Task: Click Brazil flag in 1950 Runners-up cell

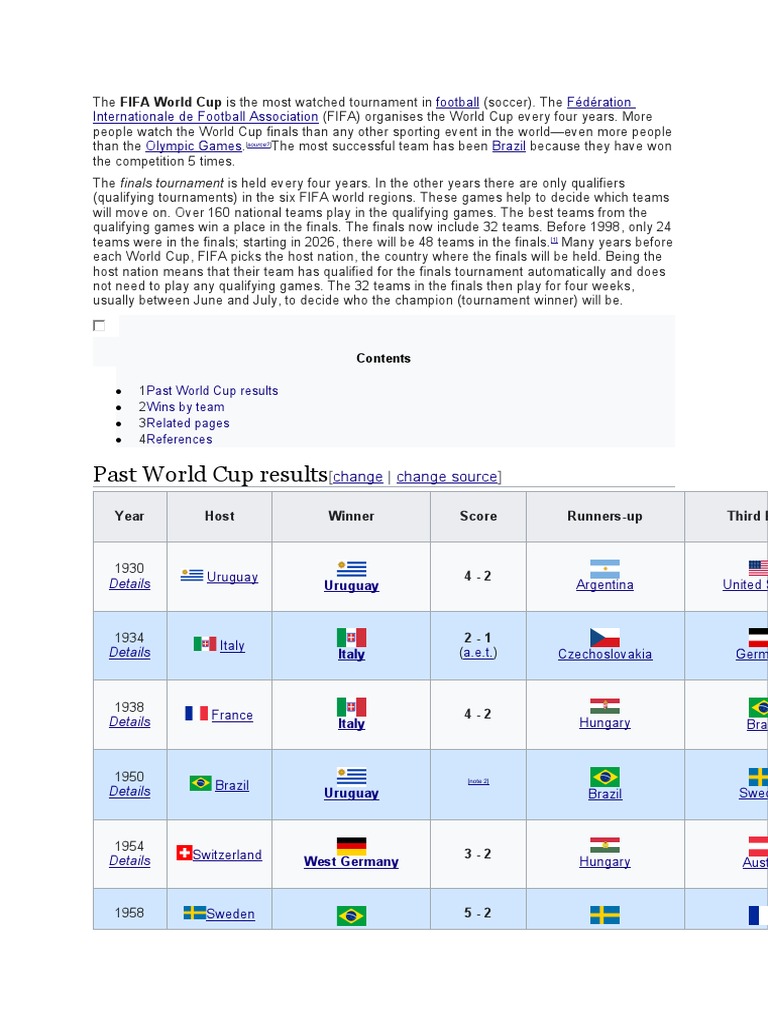Action: point(605,777)
